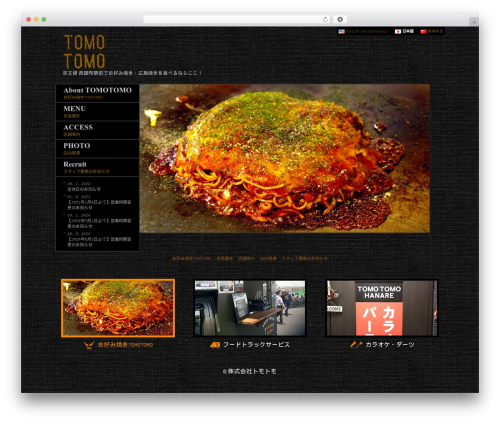Click the microphone icon beside カラオケ・ダーツ
This screenshot has height=423, width=500.
tap(356, 345)
